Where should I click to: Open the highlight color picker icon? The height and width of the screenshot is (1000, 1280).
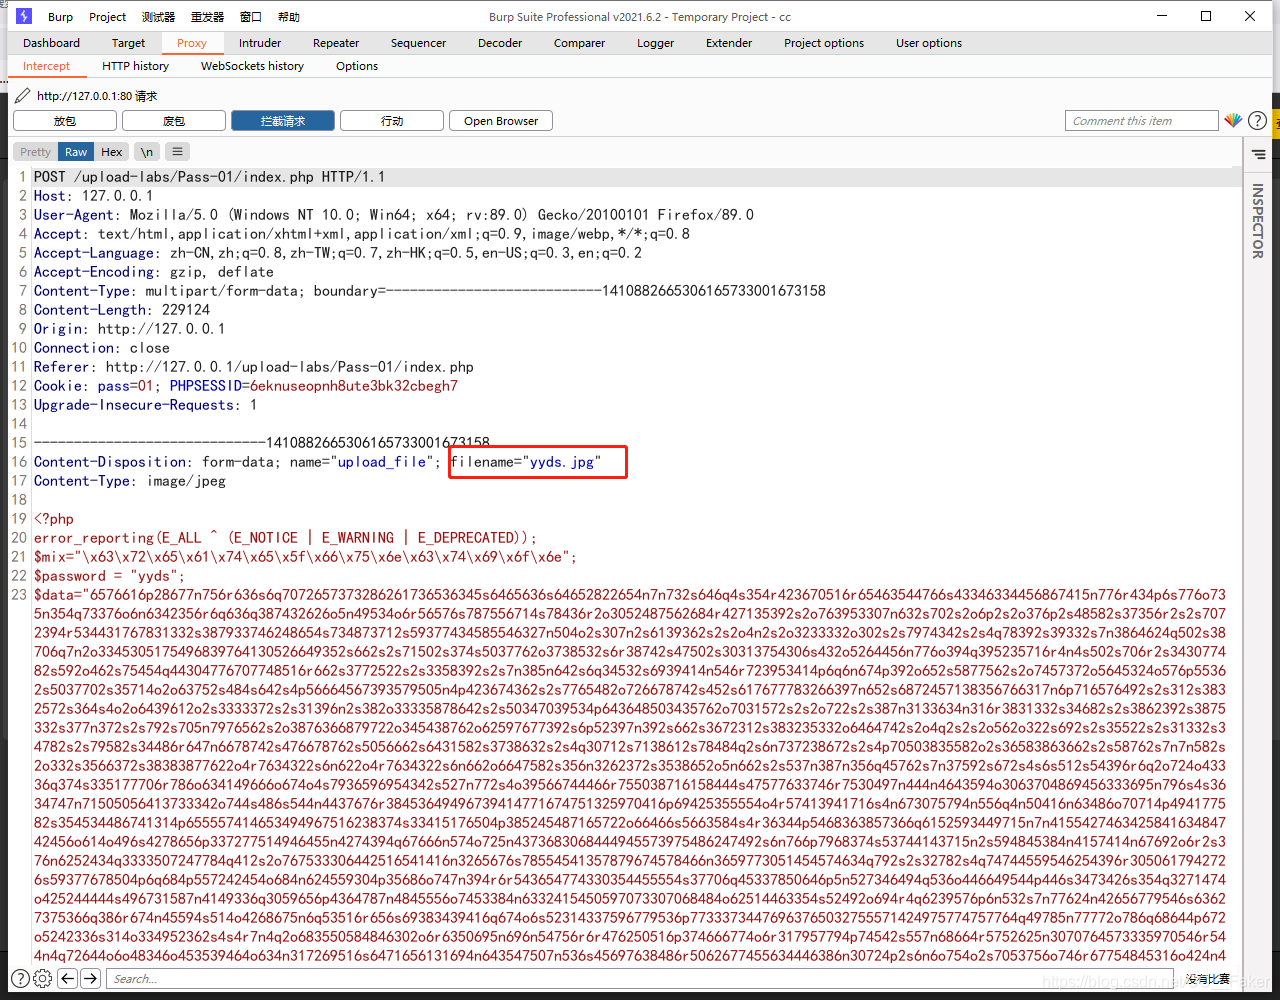point(1233,121)
